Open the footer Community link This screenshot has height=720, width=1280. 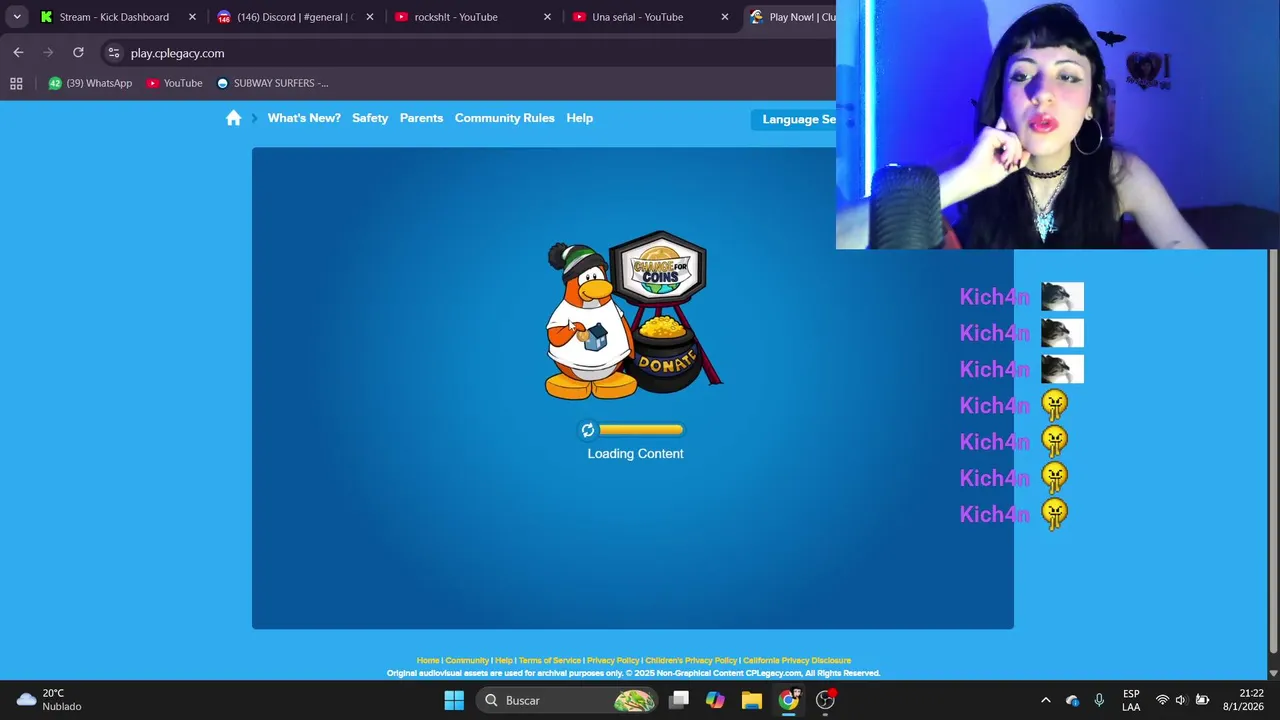click(467, 660)
